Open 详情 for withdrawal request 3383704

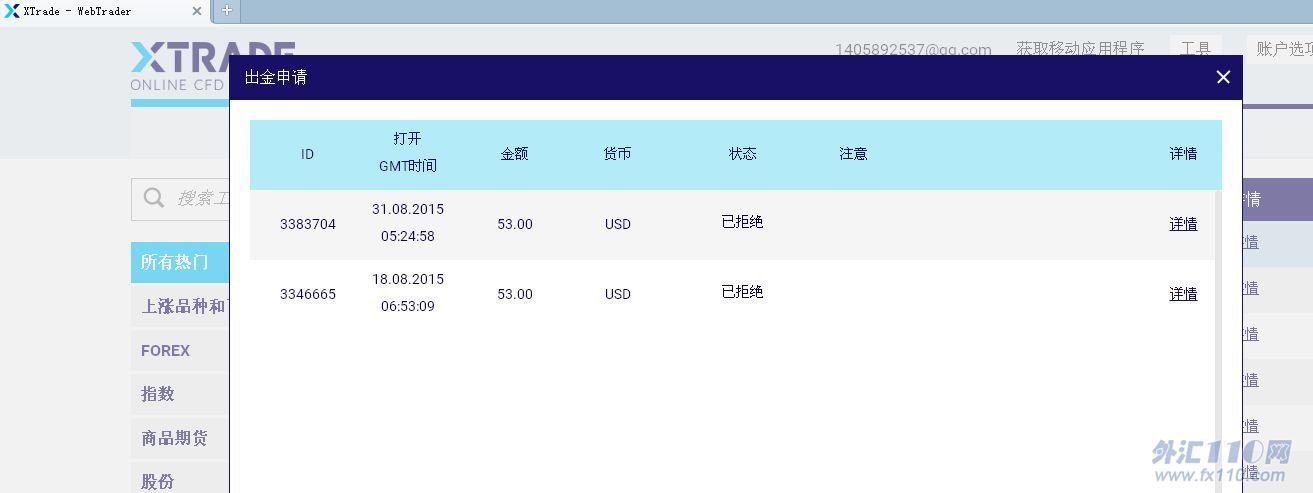coord(1183,224)
